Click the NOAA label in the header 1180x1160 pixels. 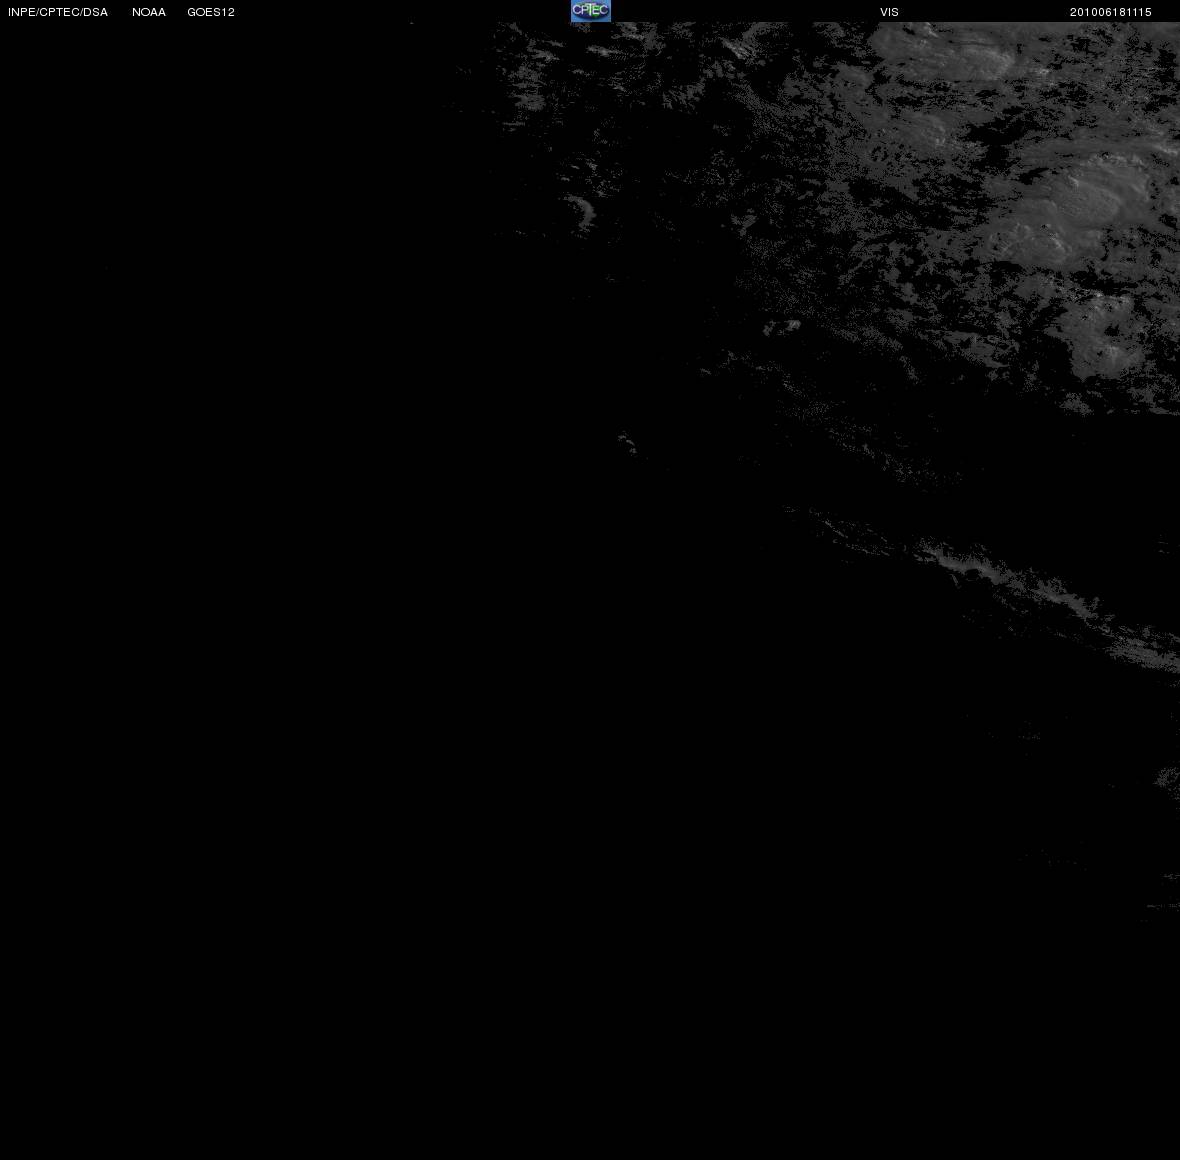149,12
